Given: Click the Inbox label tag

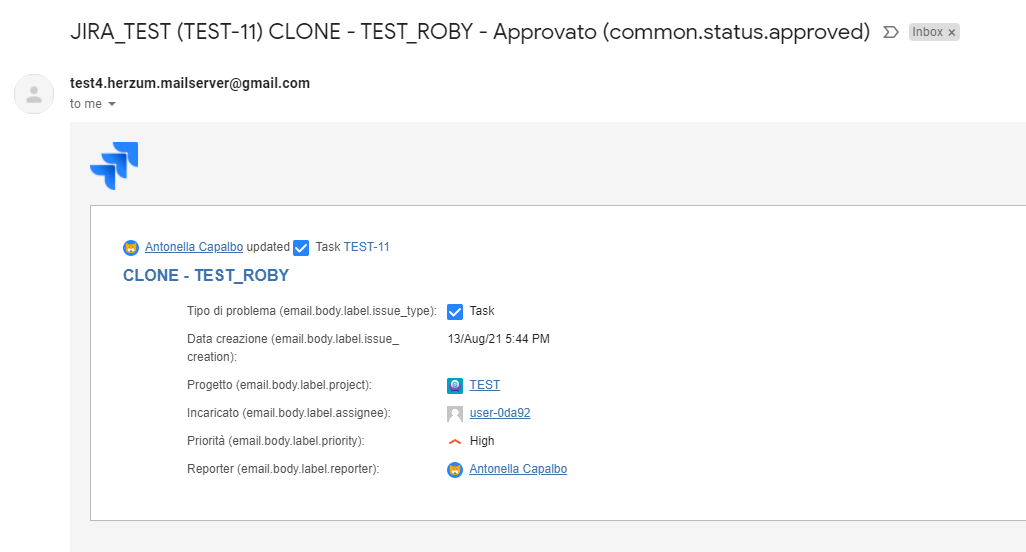Looking at the screenshot, I should click(927, 32).
